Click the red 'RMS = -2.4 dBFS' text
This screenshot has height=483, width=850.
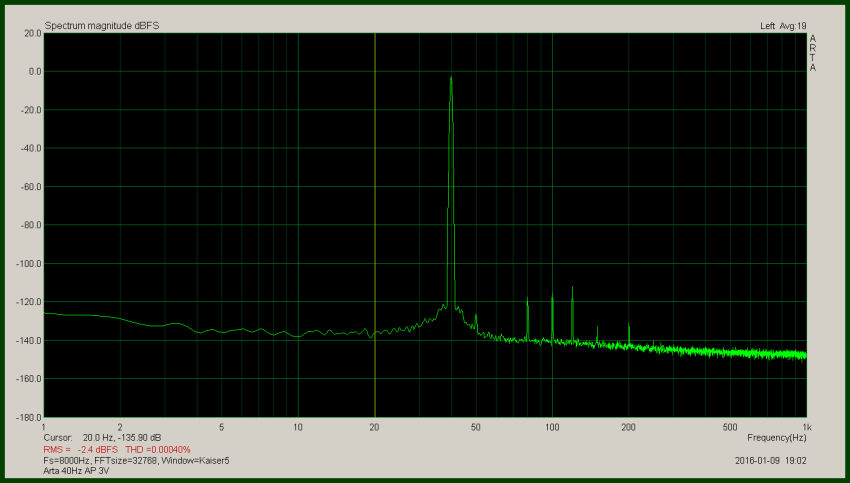[x=81, y=449]
